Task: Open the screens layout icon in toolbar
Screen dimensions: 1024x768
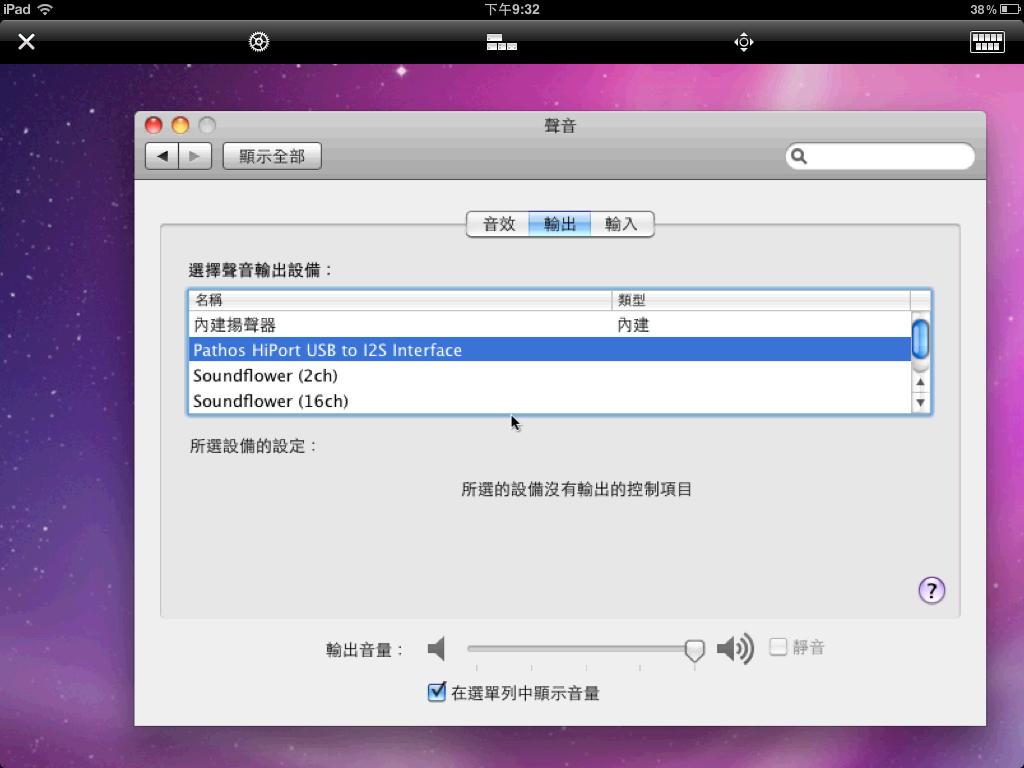Action: (502, 42)
